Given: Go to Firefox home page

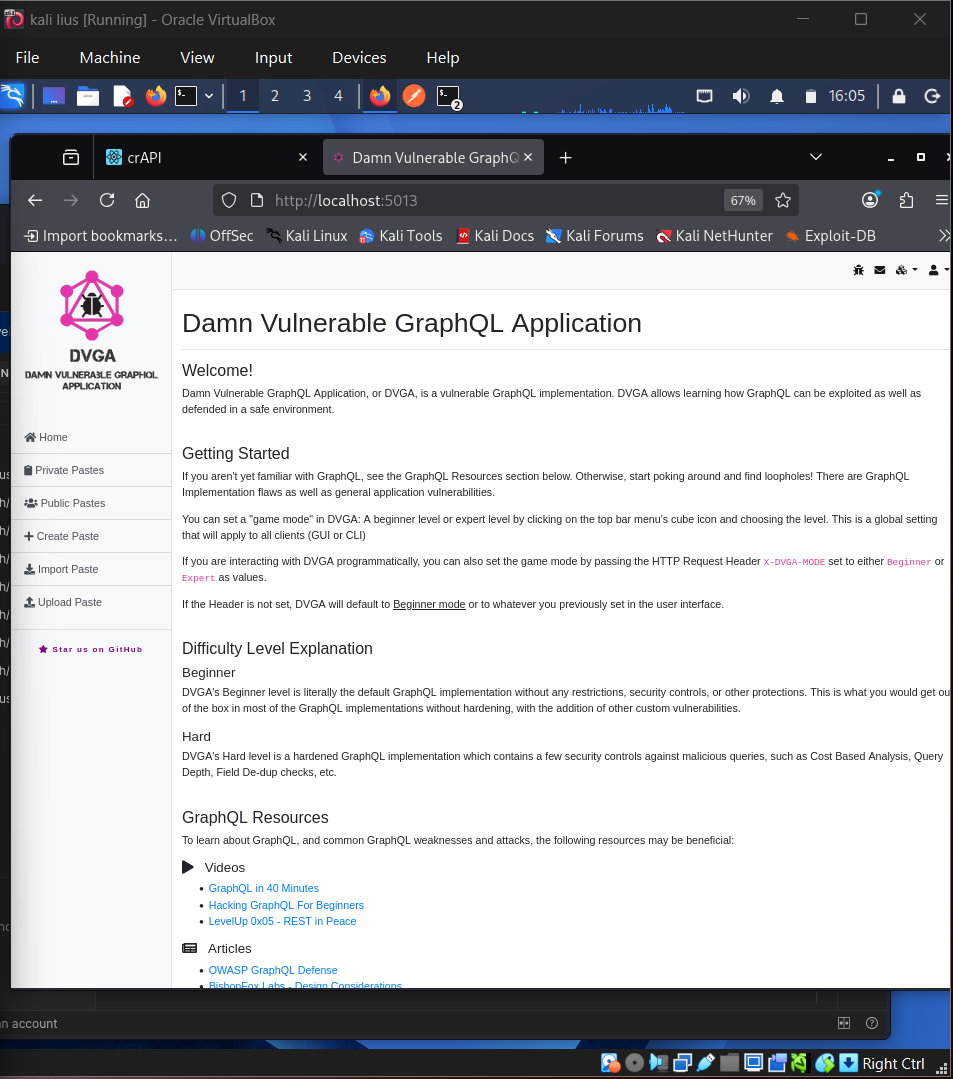Looking at the screenshot, I should point(142,200).
